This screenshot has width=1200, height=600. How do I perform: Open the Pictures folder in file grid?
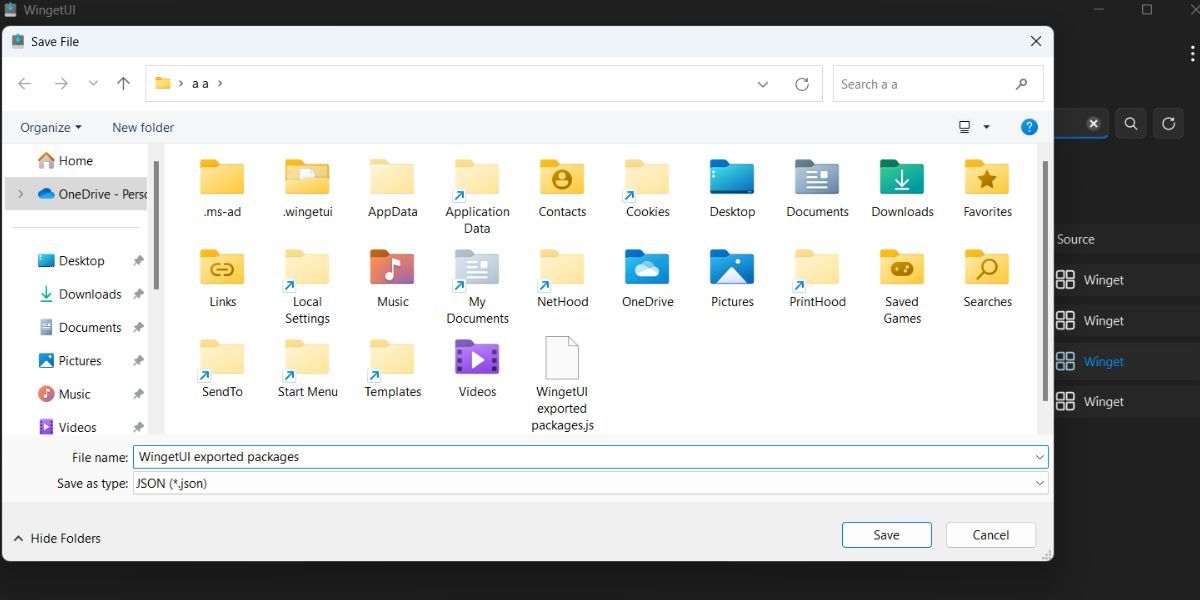pyautogui.click(x=732, y=279)
